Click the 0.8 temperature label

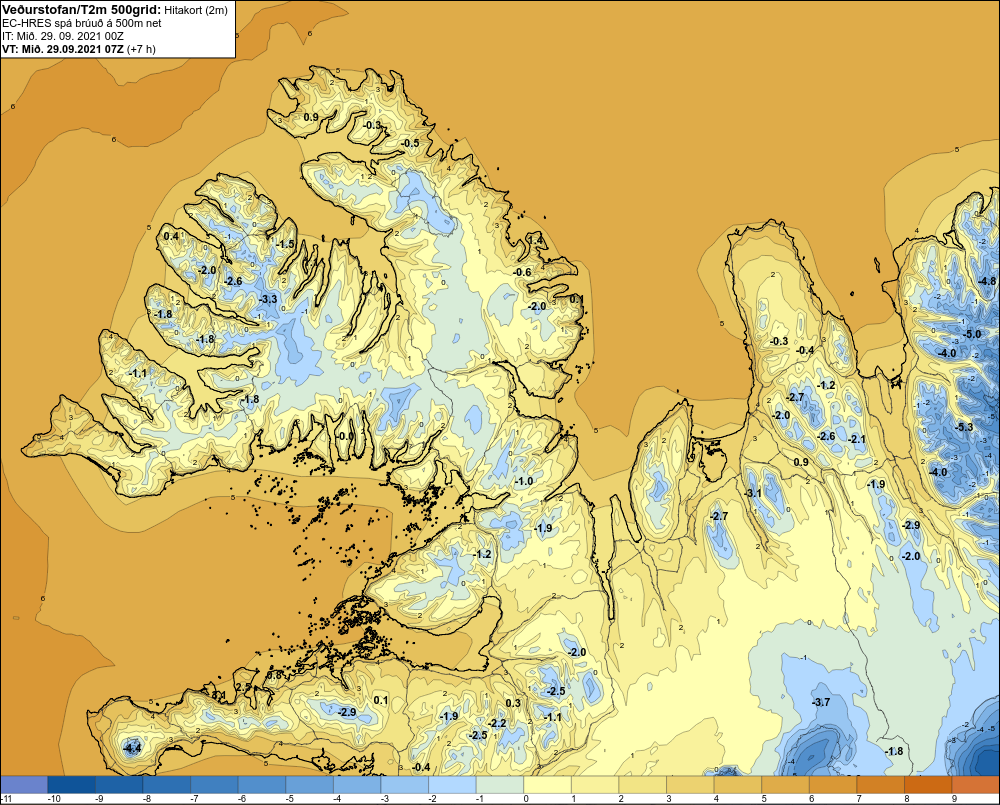tap(274, 675)
